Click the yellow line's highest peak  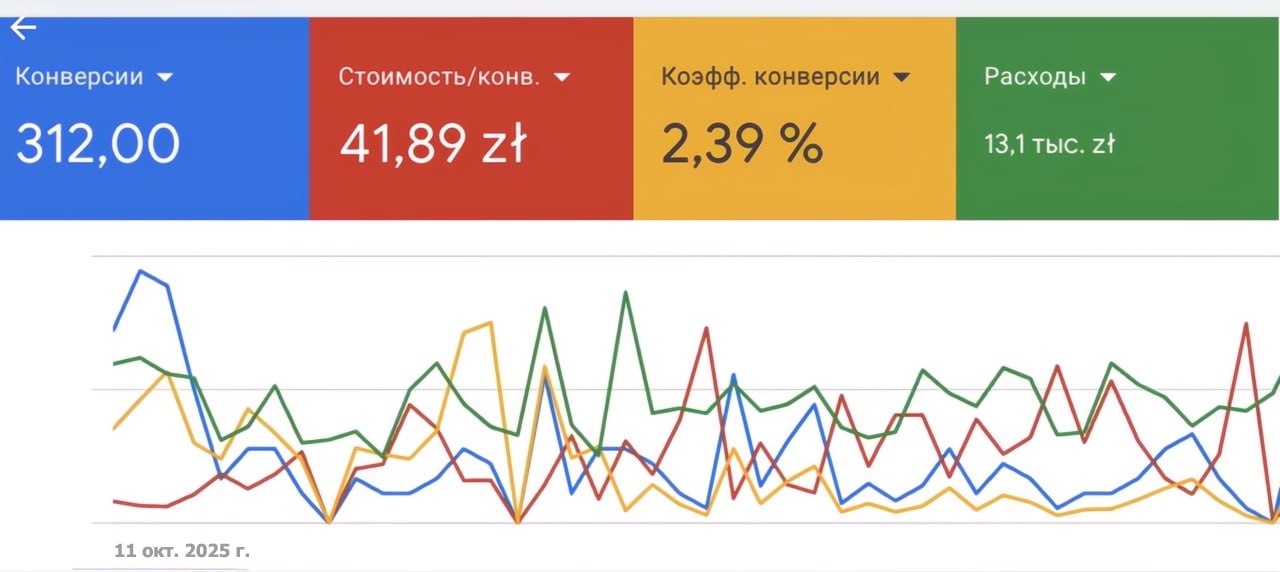[x=491, y=323]
